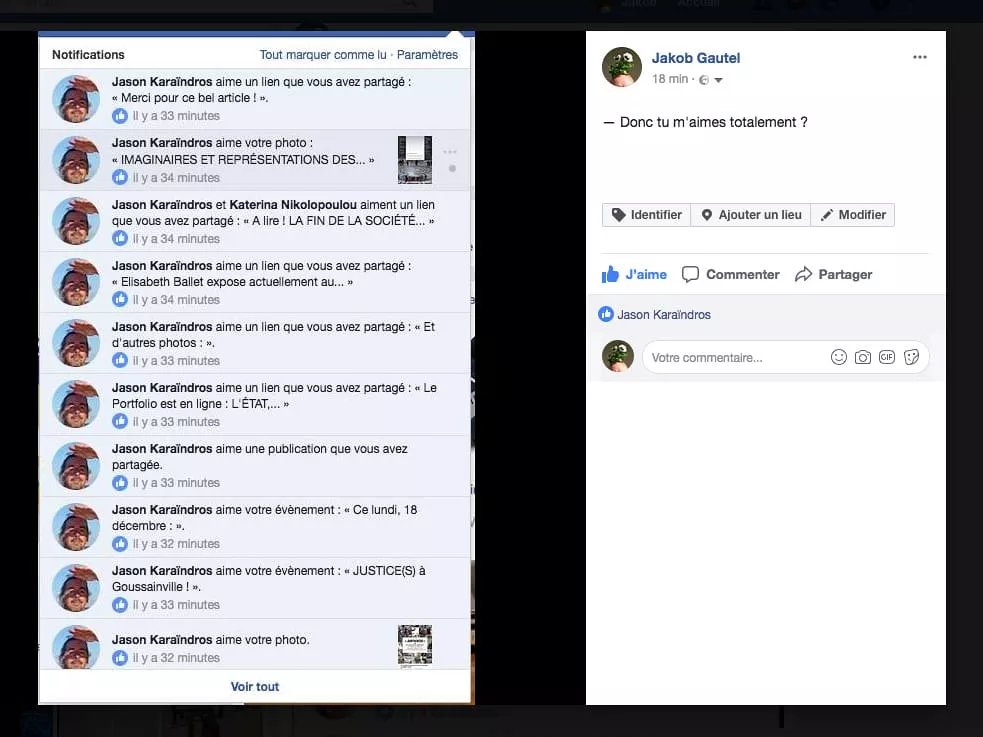
Task: Click the avatar on the 'LA FIN DE LA SOCIÉTÉ' notification
Action: point(76,221)
